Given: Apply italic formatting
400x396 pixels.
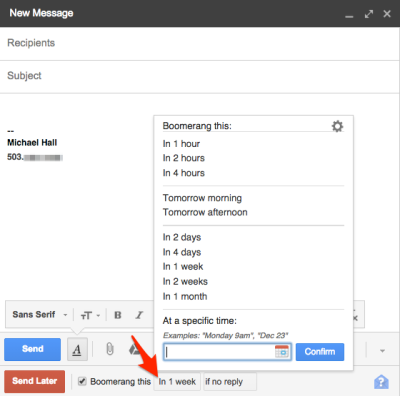Looking at the screenshot, I should [x=139, y=315].
